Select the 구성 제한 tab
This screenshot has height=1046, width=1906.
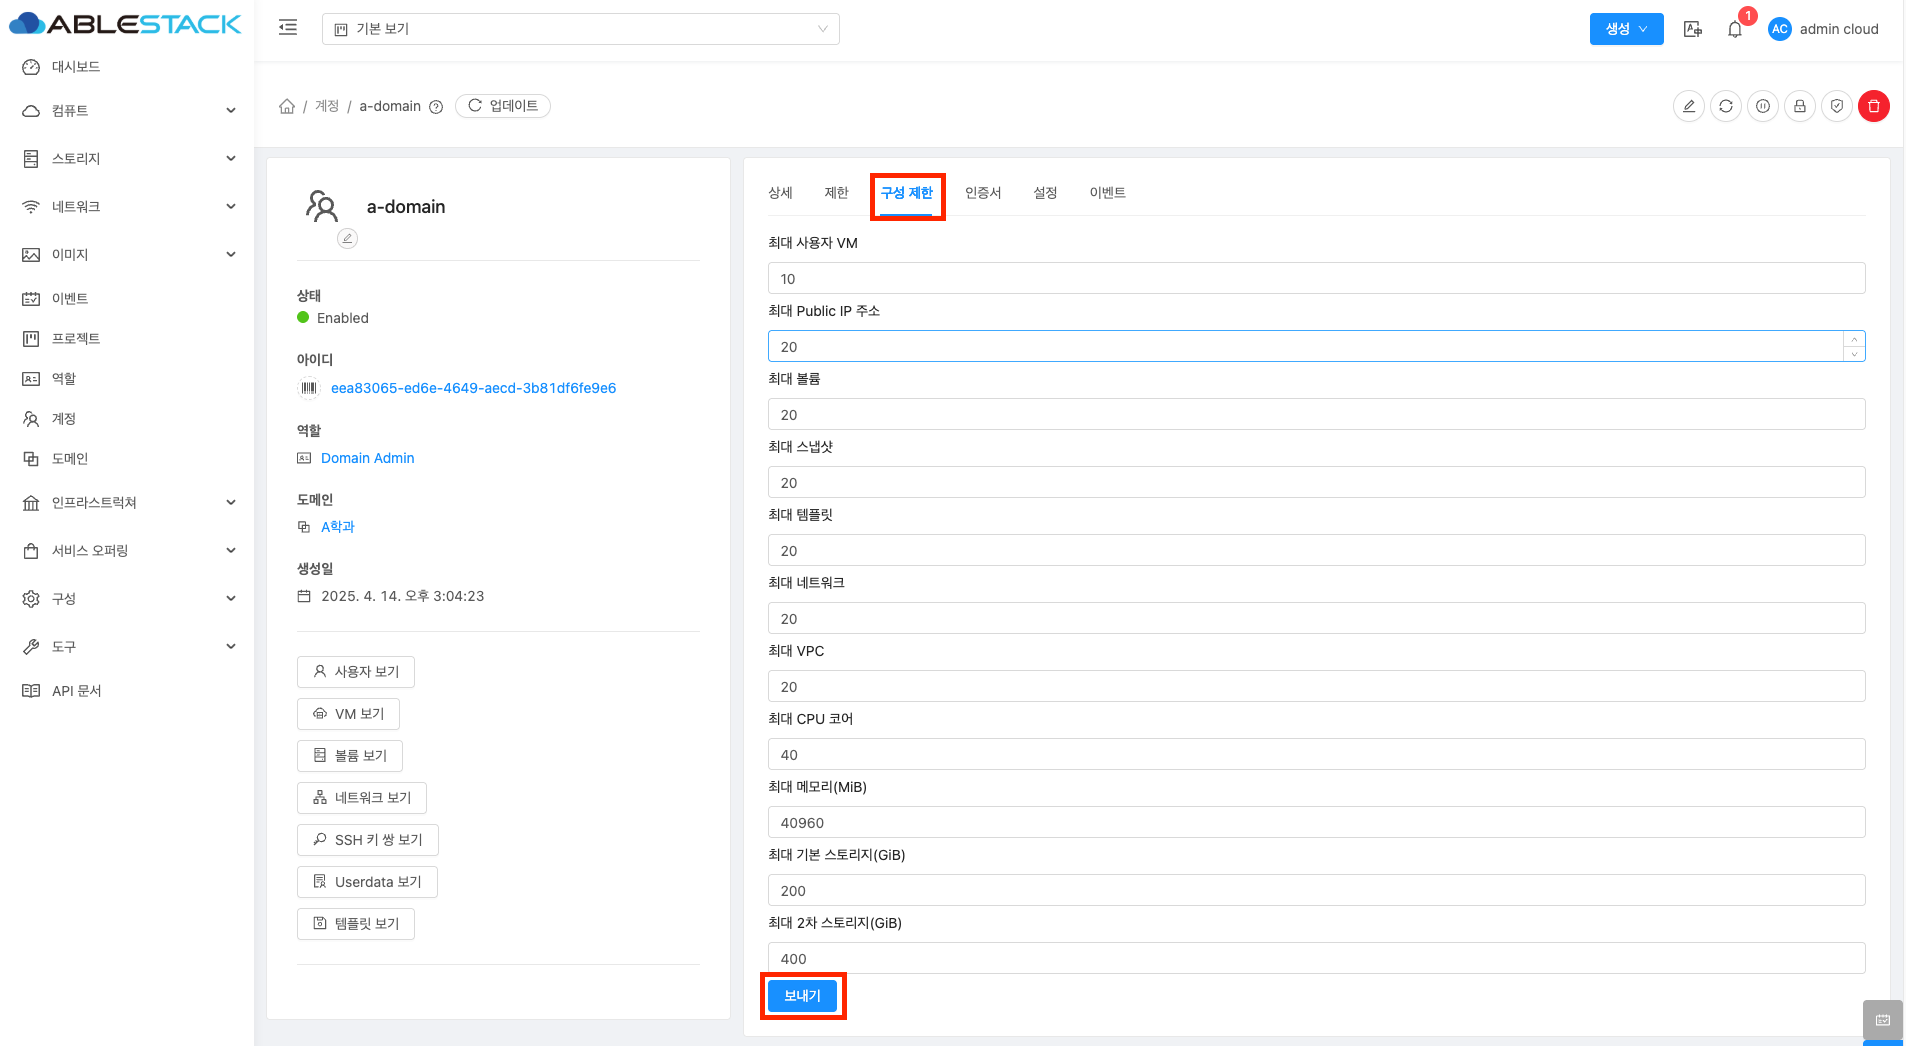(x=907, y=193)
